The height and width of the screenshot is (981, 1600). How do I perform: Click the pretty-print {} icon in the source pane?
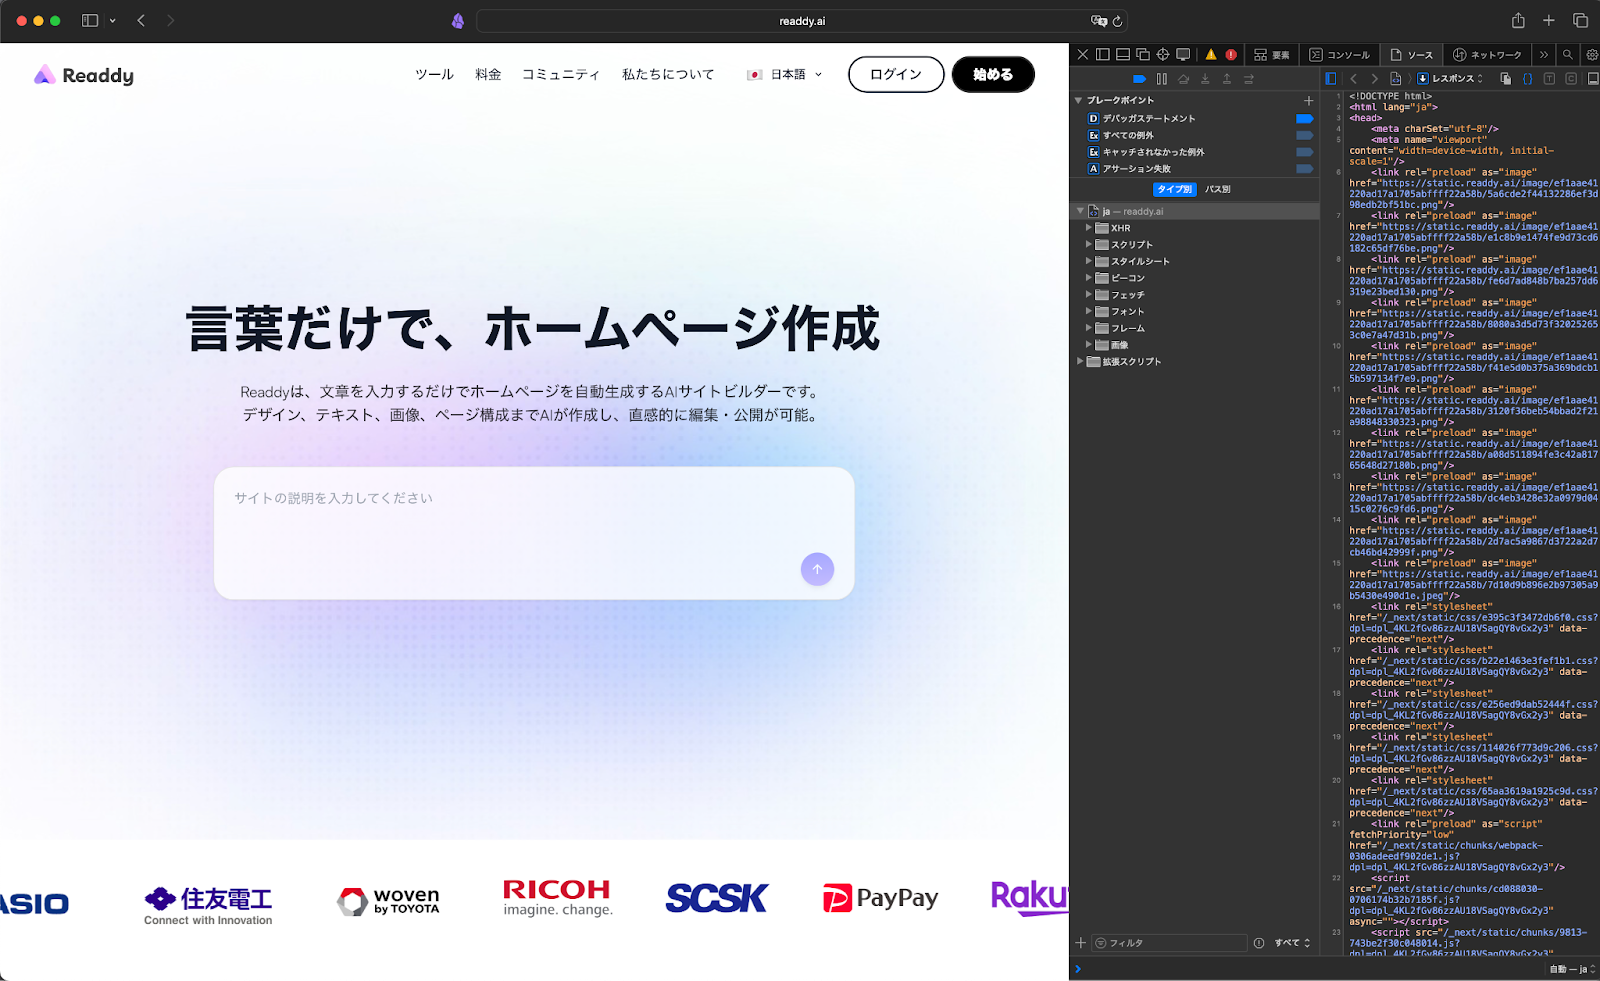pyautogui.click(x=1529, y=78)
